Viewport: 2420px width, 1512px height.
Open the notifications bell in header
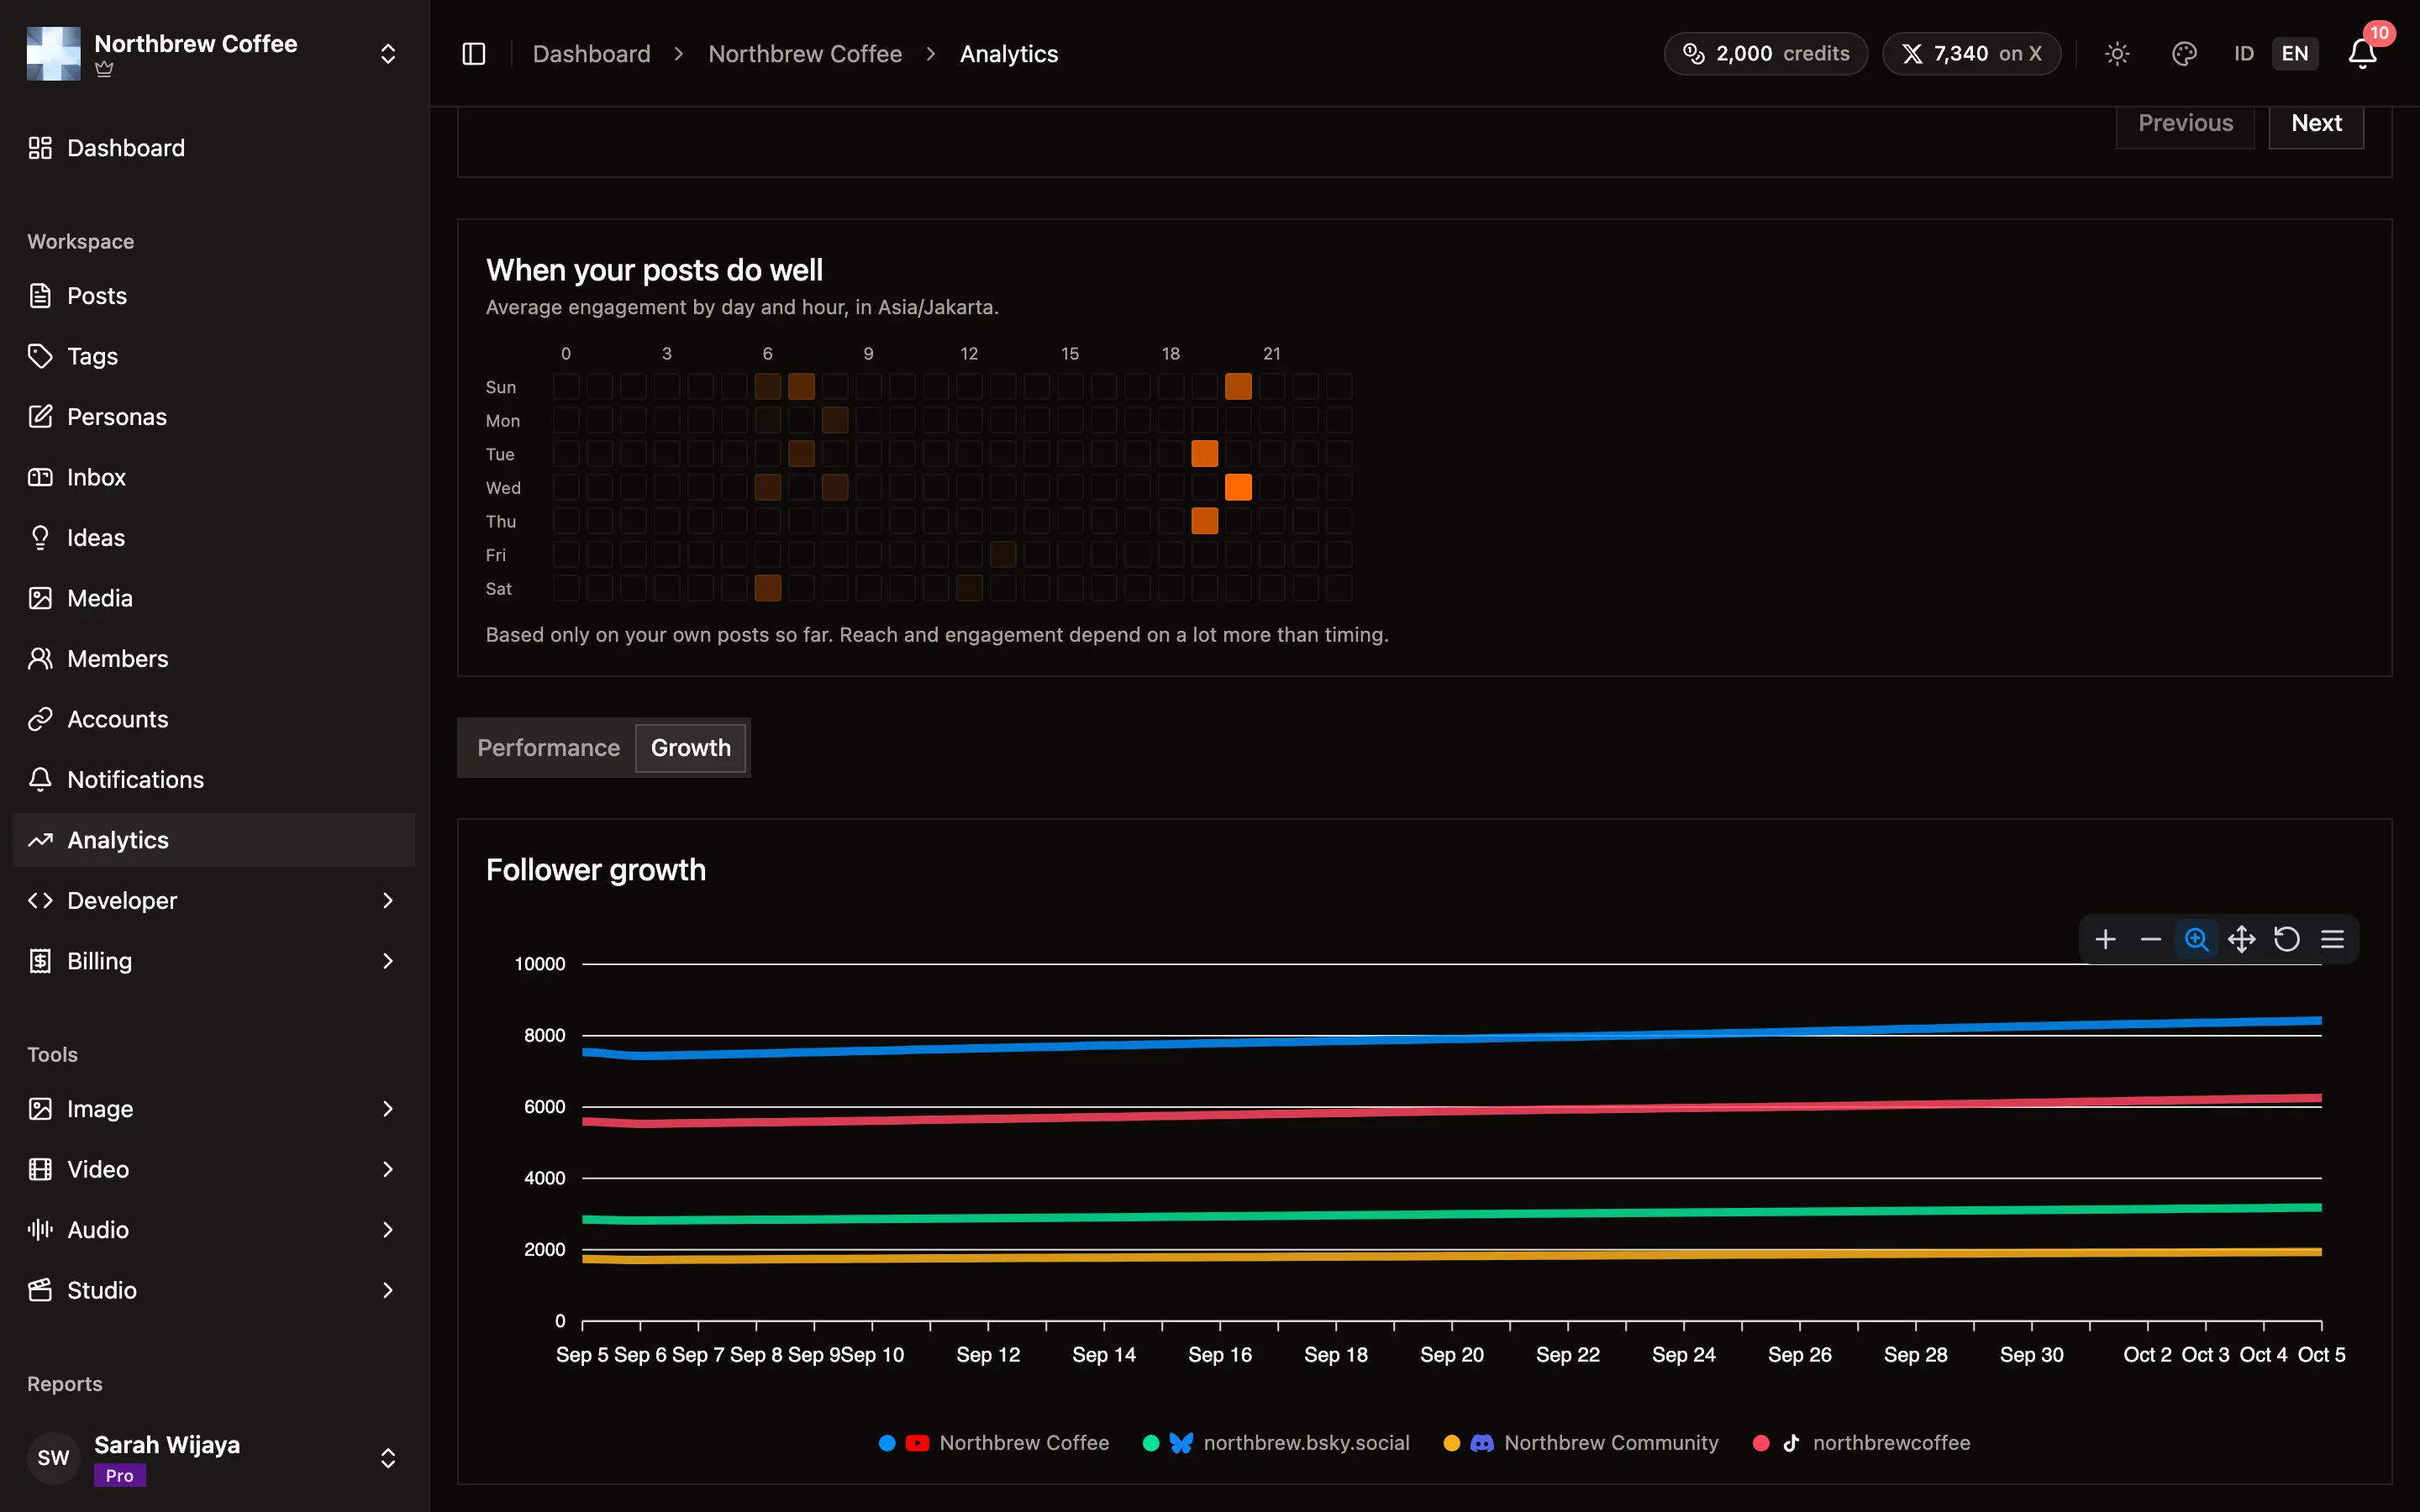point(2362,54)
